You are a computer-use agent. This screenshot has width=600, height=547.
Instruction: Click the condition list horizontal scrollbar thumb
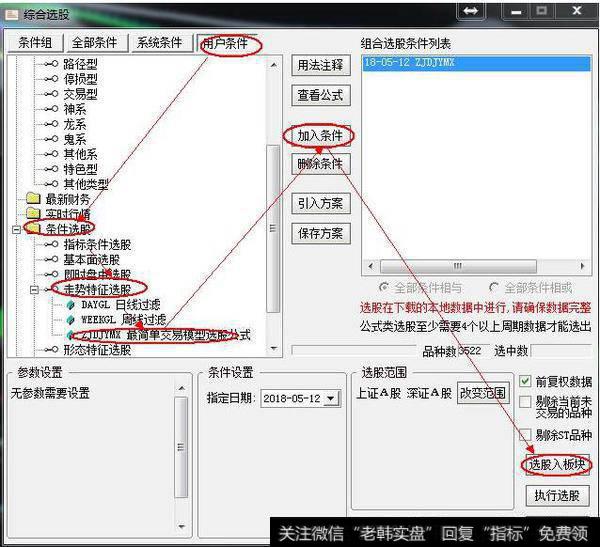pos(458,266)
